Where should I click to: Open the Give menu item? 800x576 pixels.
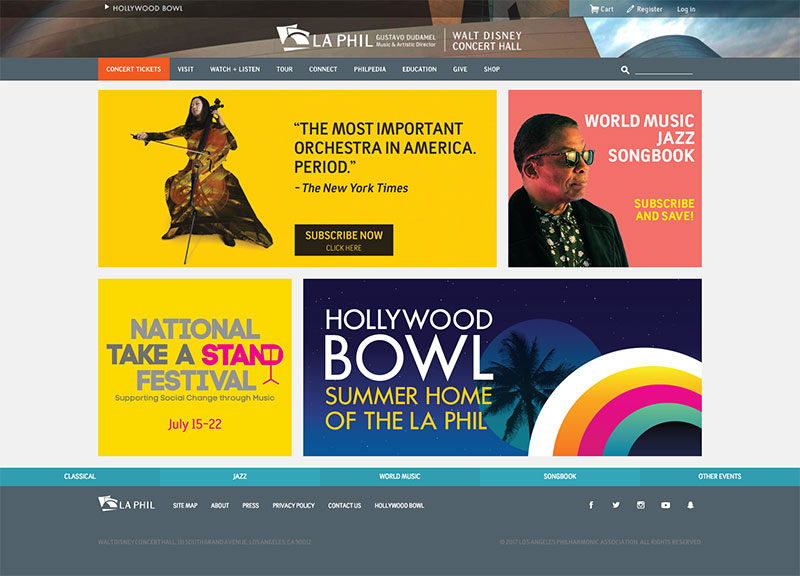460,69
